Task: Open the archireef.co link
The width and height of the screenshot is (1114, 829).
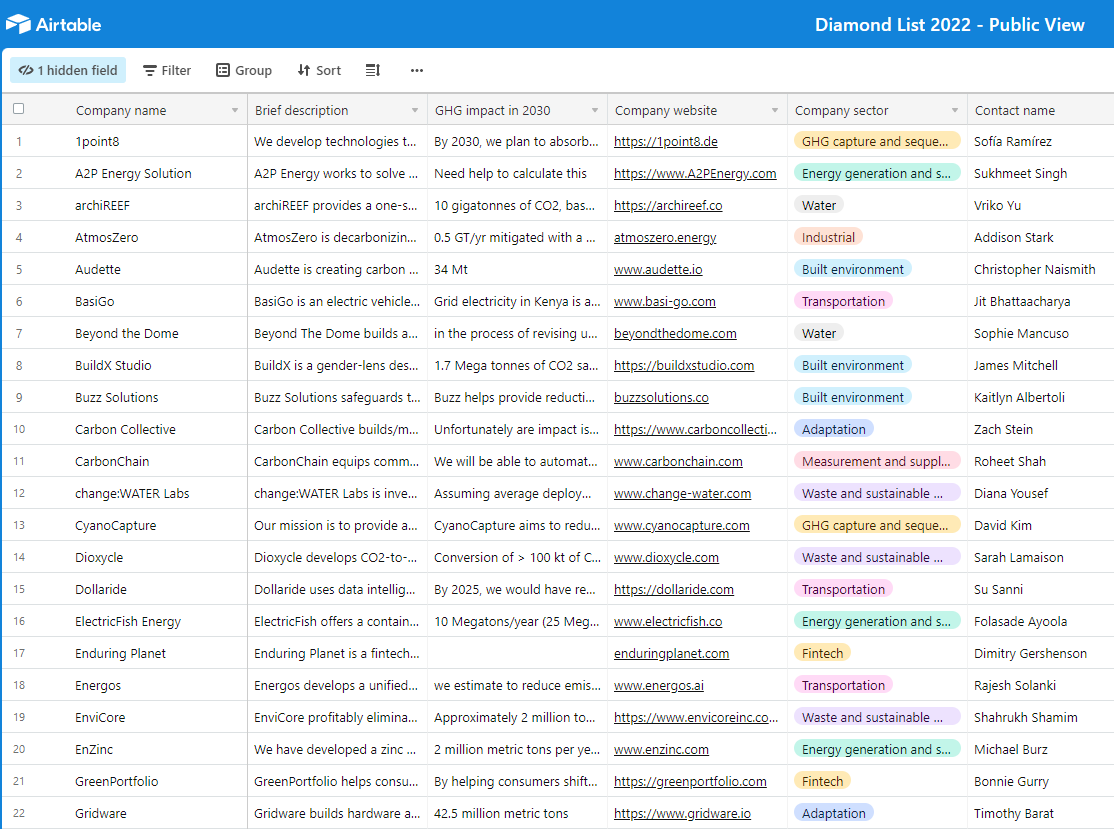Action: click(668, 205)
